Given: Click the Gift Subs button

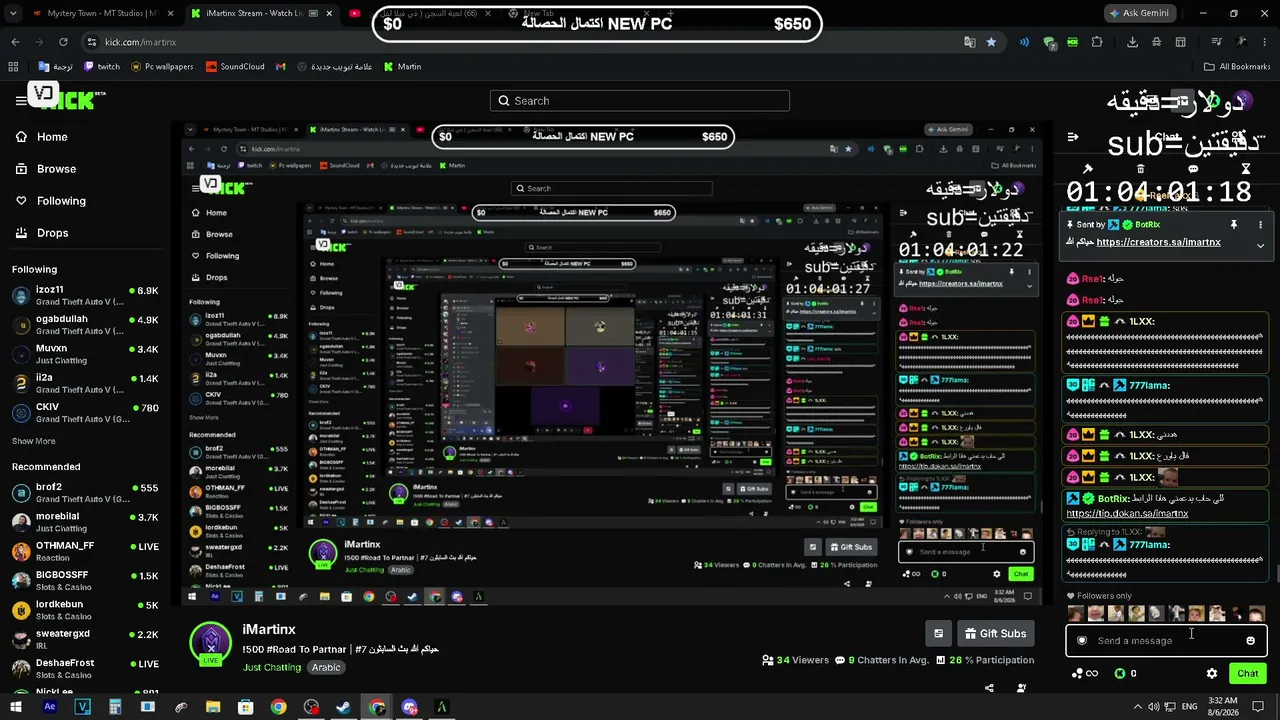Looking at the screenshot, I should click(x=995, y=633).
